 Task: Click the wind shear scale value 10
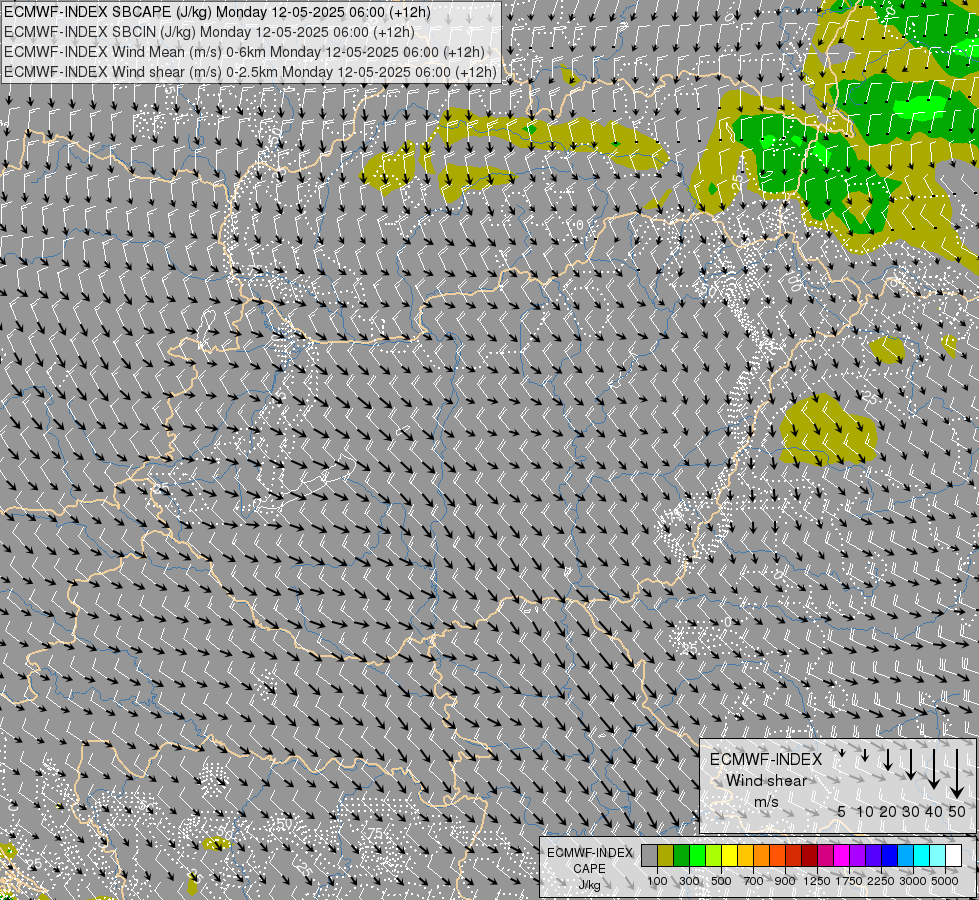[x=865, y=811]
